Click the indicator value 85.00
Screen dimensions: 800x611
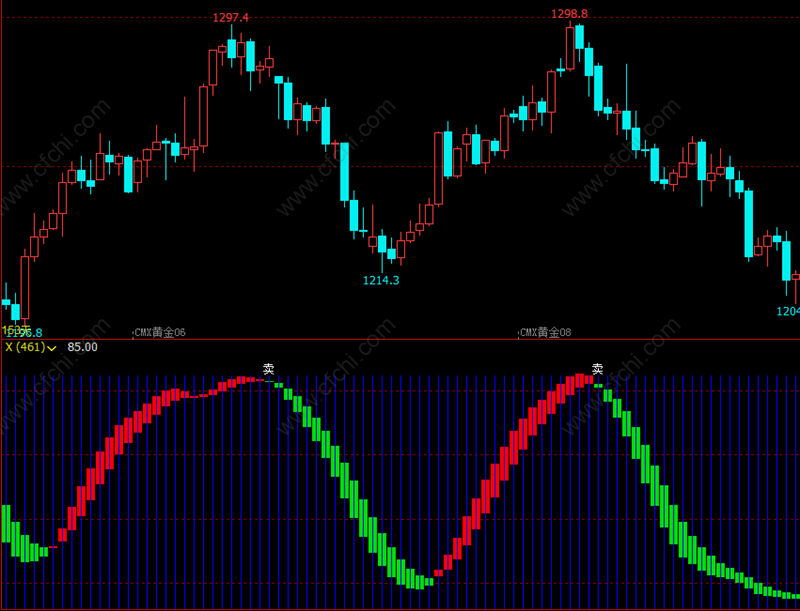coord(82,347)
